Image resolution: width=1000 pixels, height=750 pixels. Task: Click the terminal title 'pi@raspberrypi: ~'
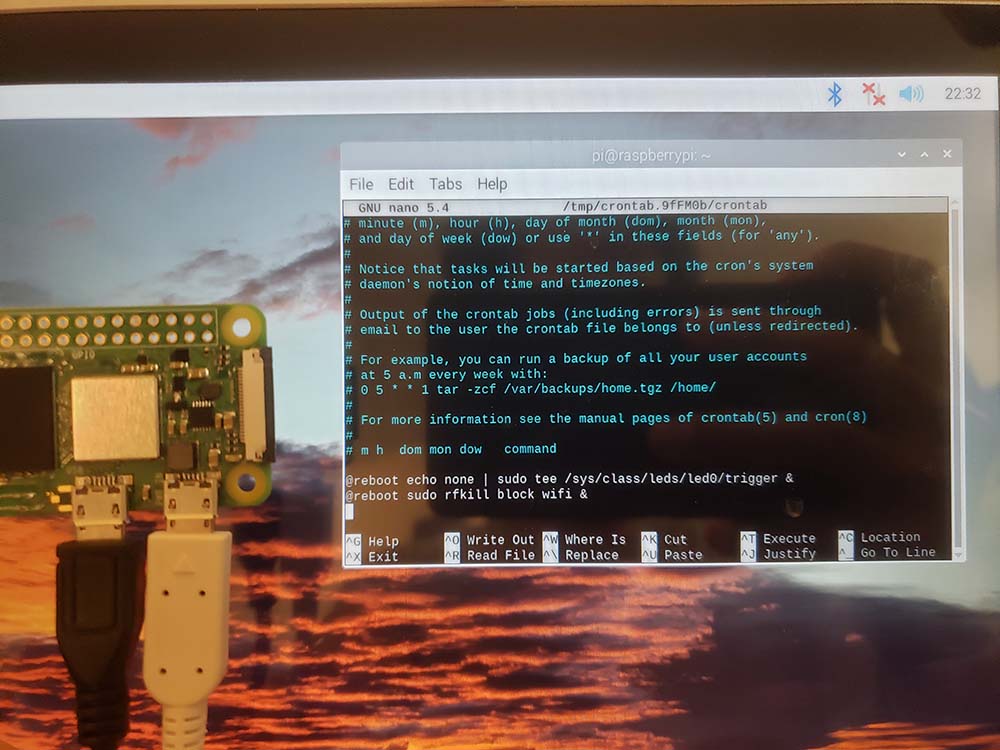point(651,155)
